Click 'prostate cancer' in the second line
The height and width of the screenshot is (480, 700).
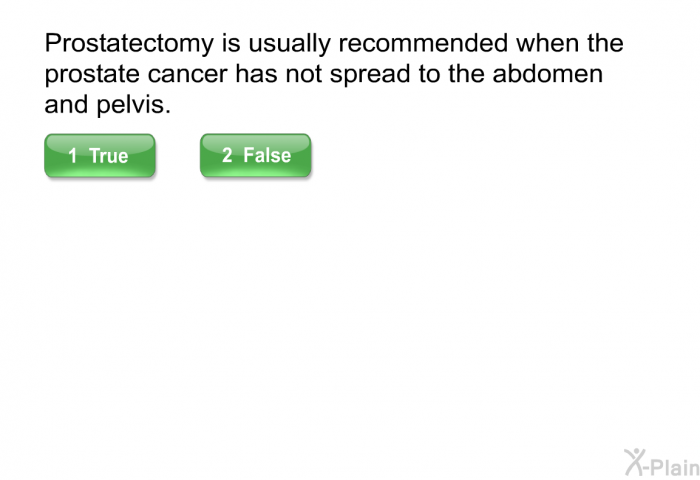point(136,74)
